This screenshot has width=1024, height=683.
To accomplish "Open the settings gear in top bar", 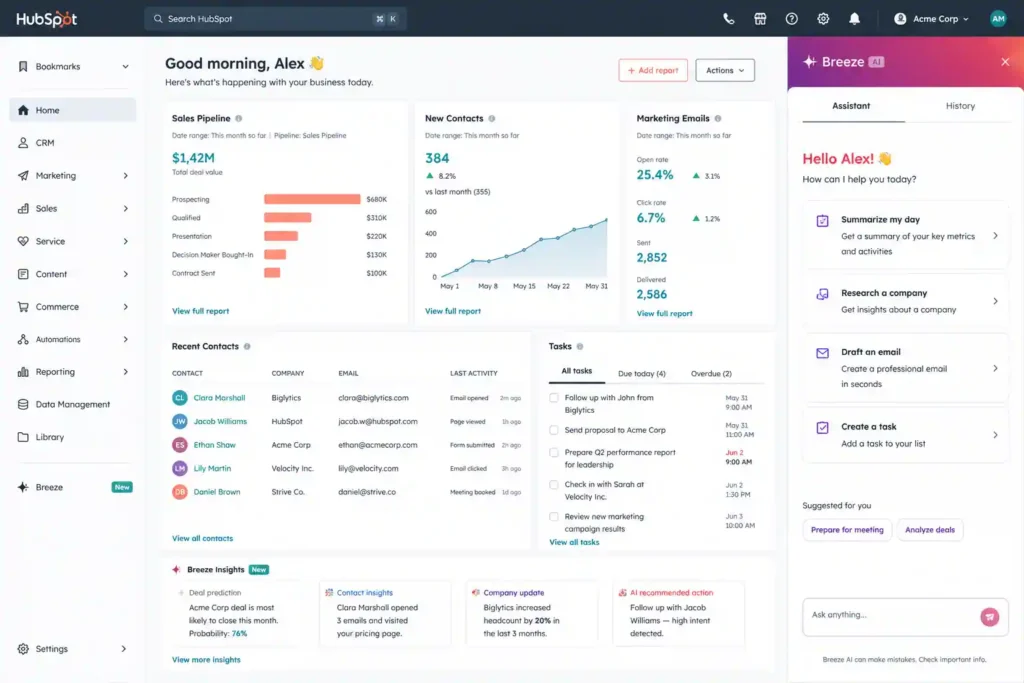I will click(823, 19).
